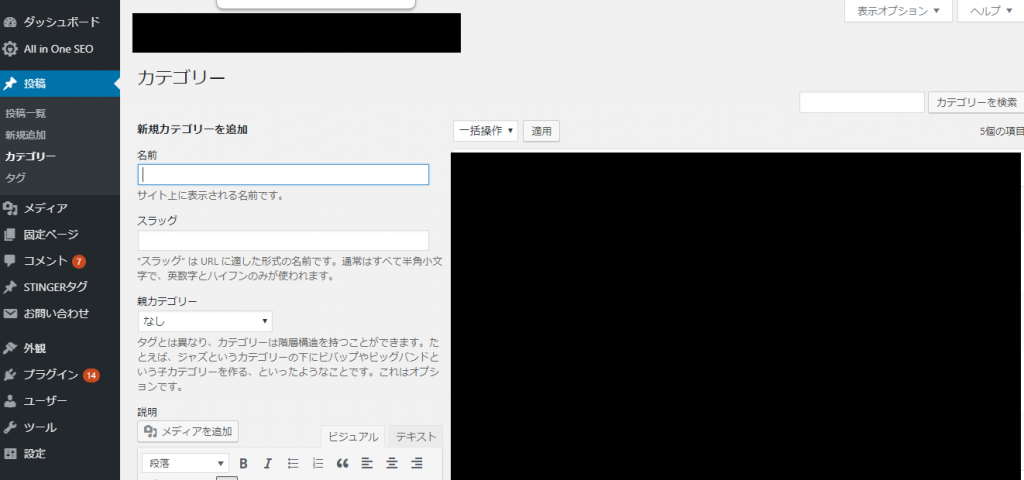Click the カテゴリーを検索 button
The height and width of the screenshot is (480, 1024).
pos(976,102)
